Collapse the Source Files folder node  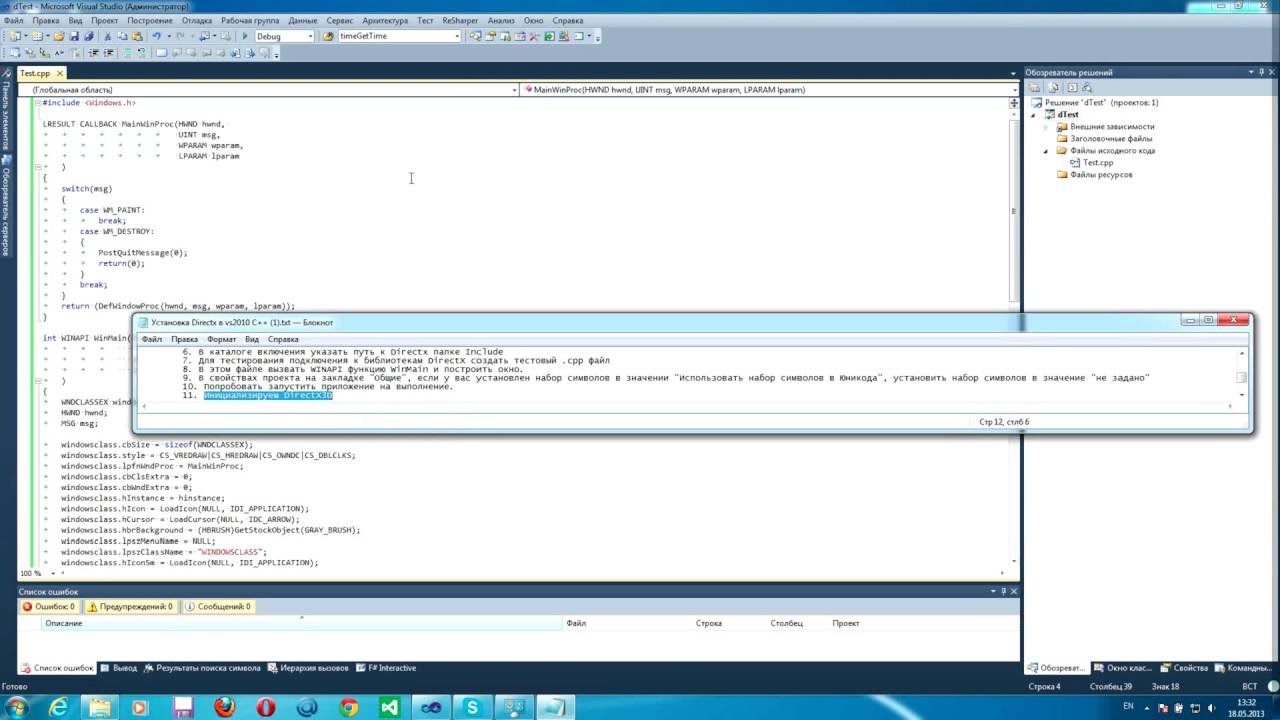pyautogui.click(x=1047, y=151)
